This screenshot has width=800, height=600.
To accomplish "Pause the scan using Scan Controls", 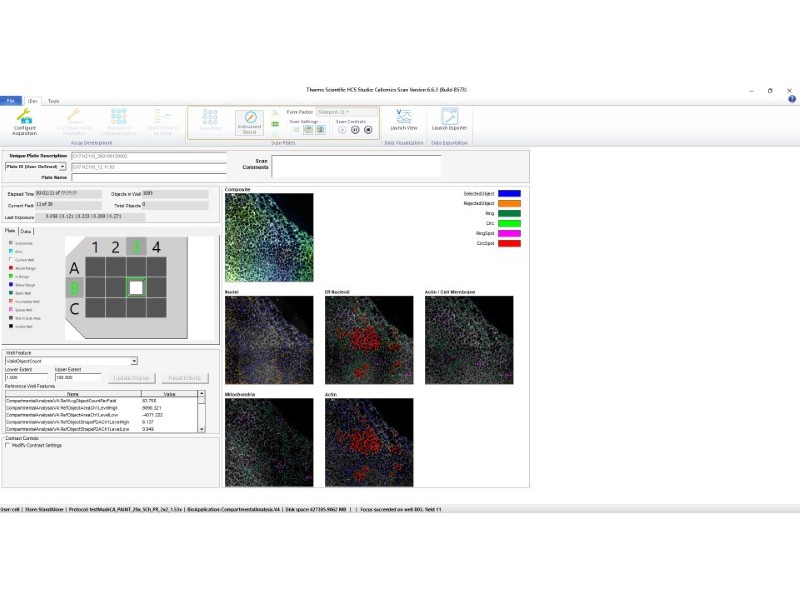I will [356, 130].
